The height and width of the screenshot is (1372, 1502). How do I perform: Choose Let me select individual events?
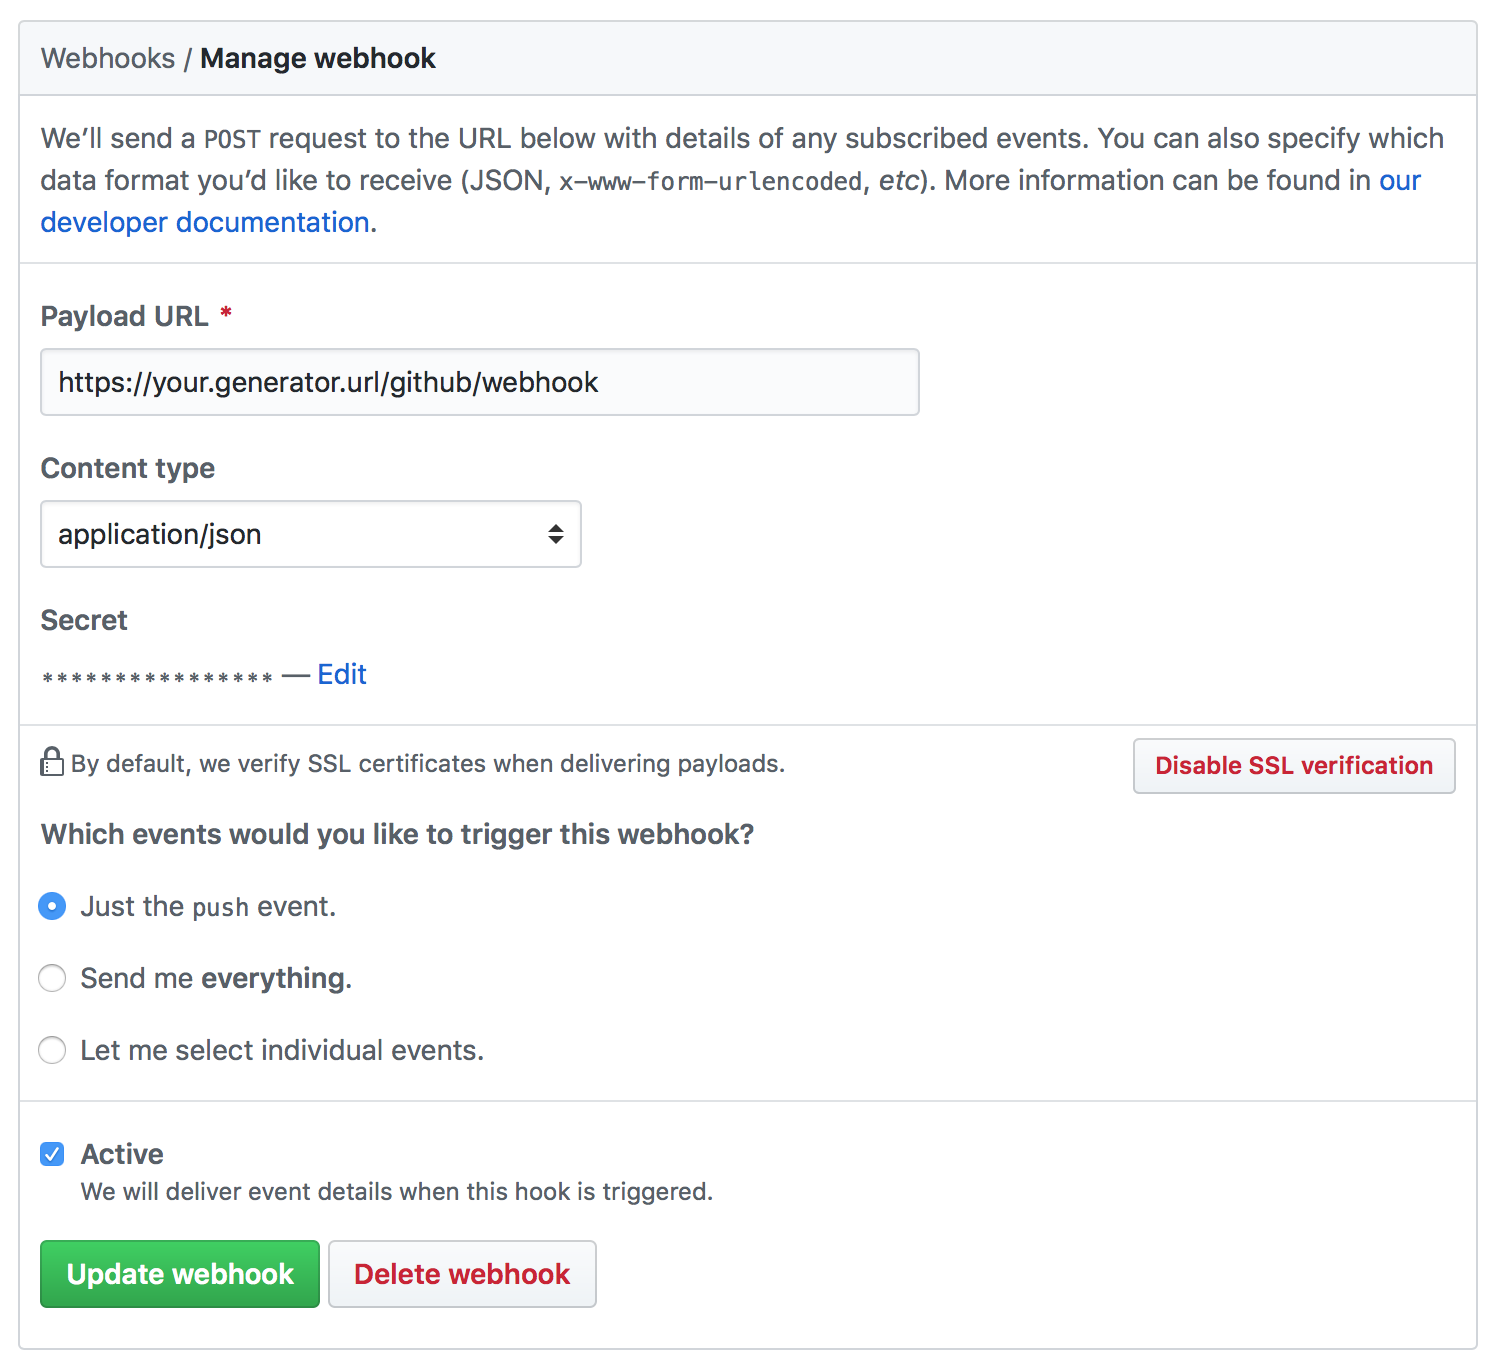tap(52, 1050)
